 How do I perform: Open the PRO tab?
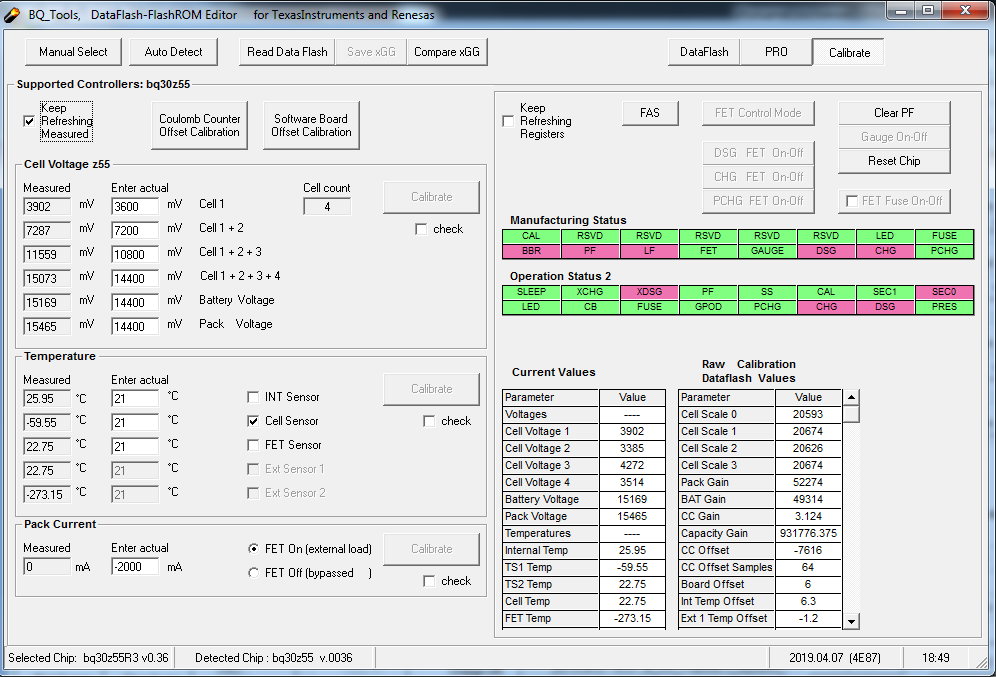click(x=776, y=52)
